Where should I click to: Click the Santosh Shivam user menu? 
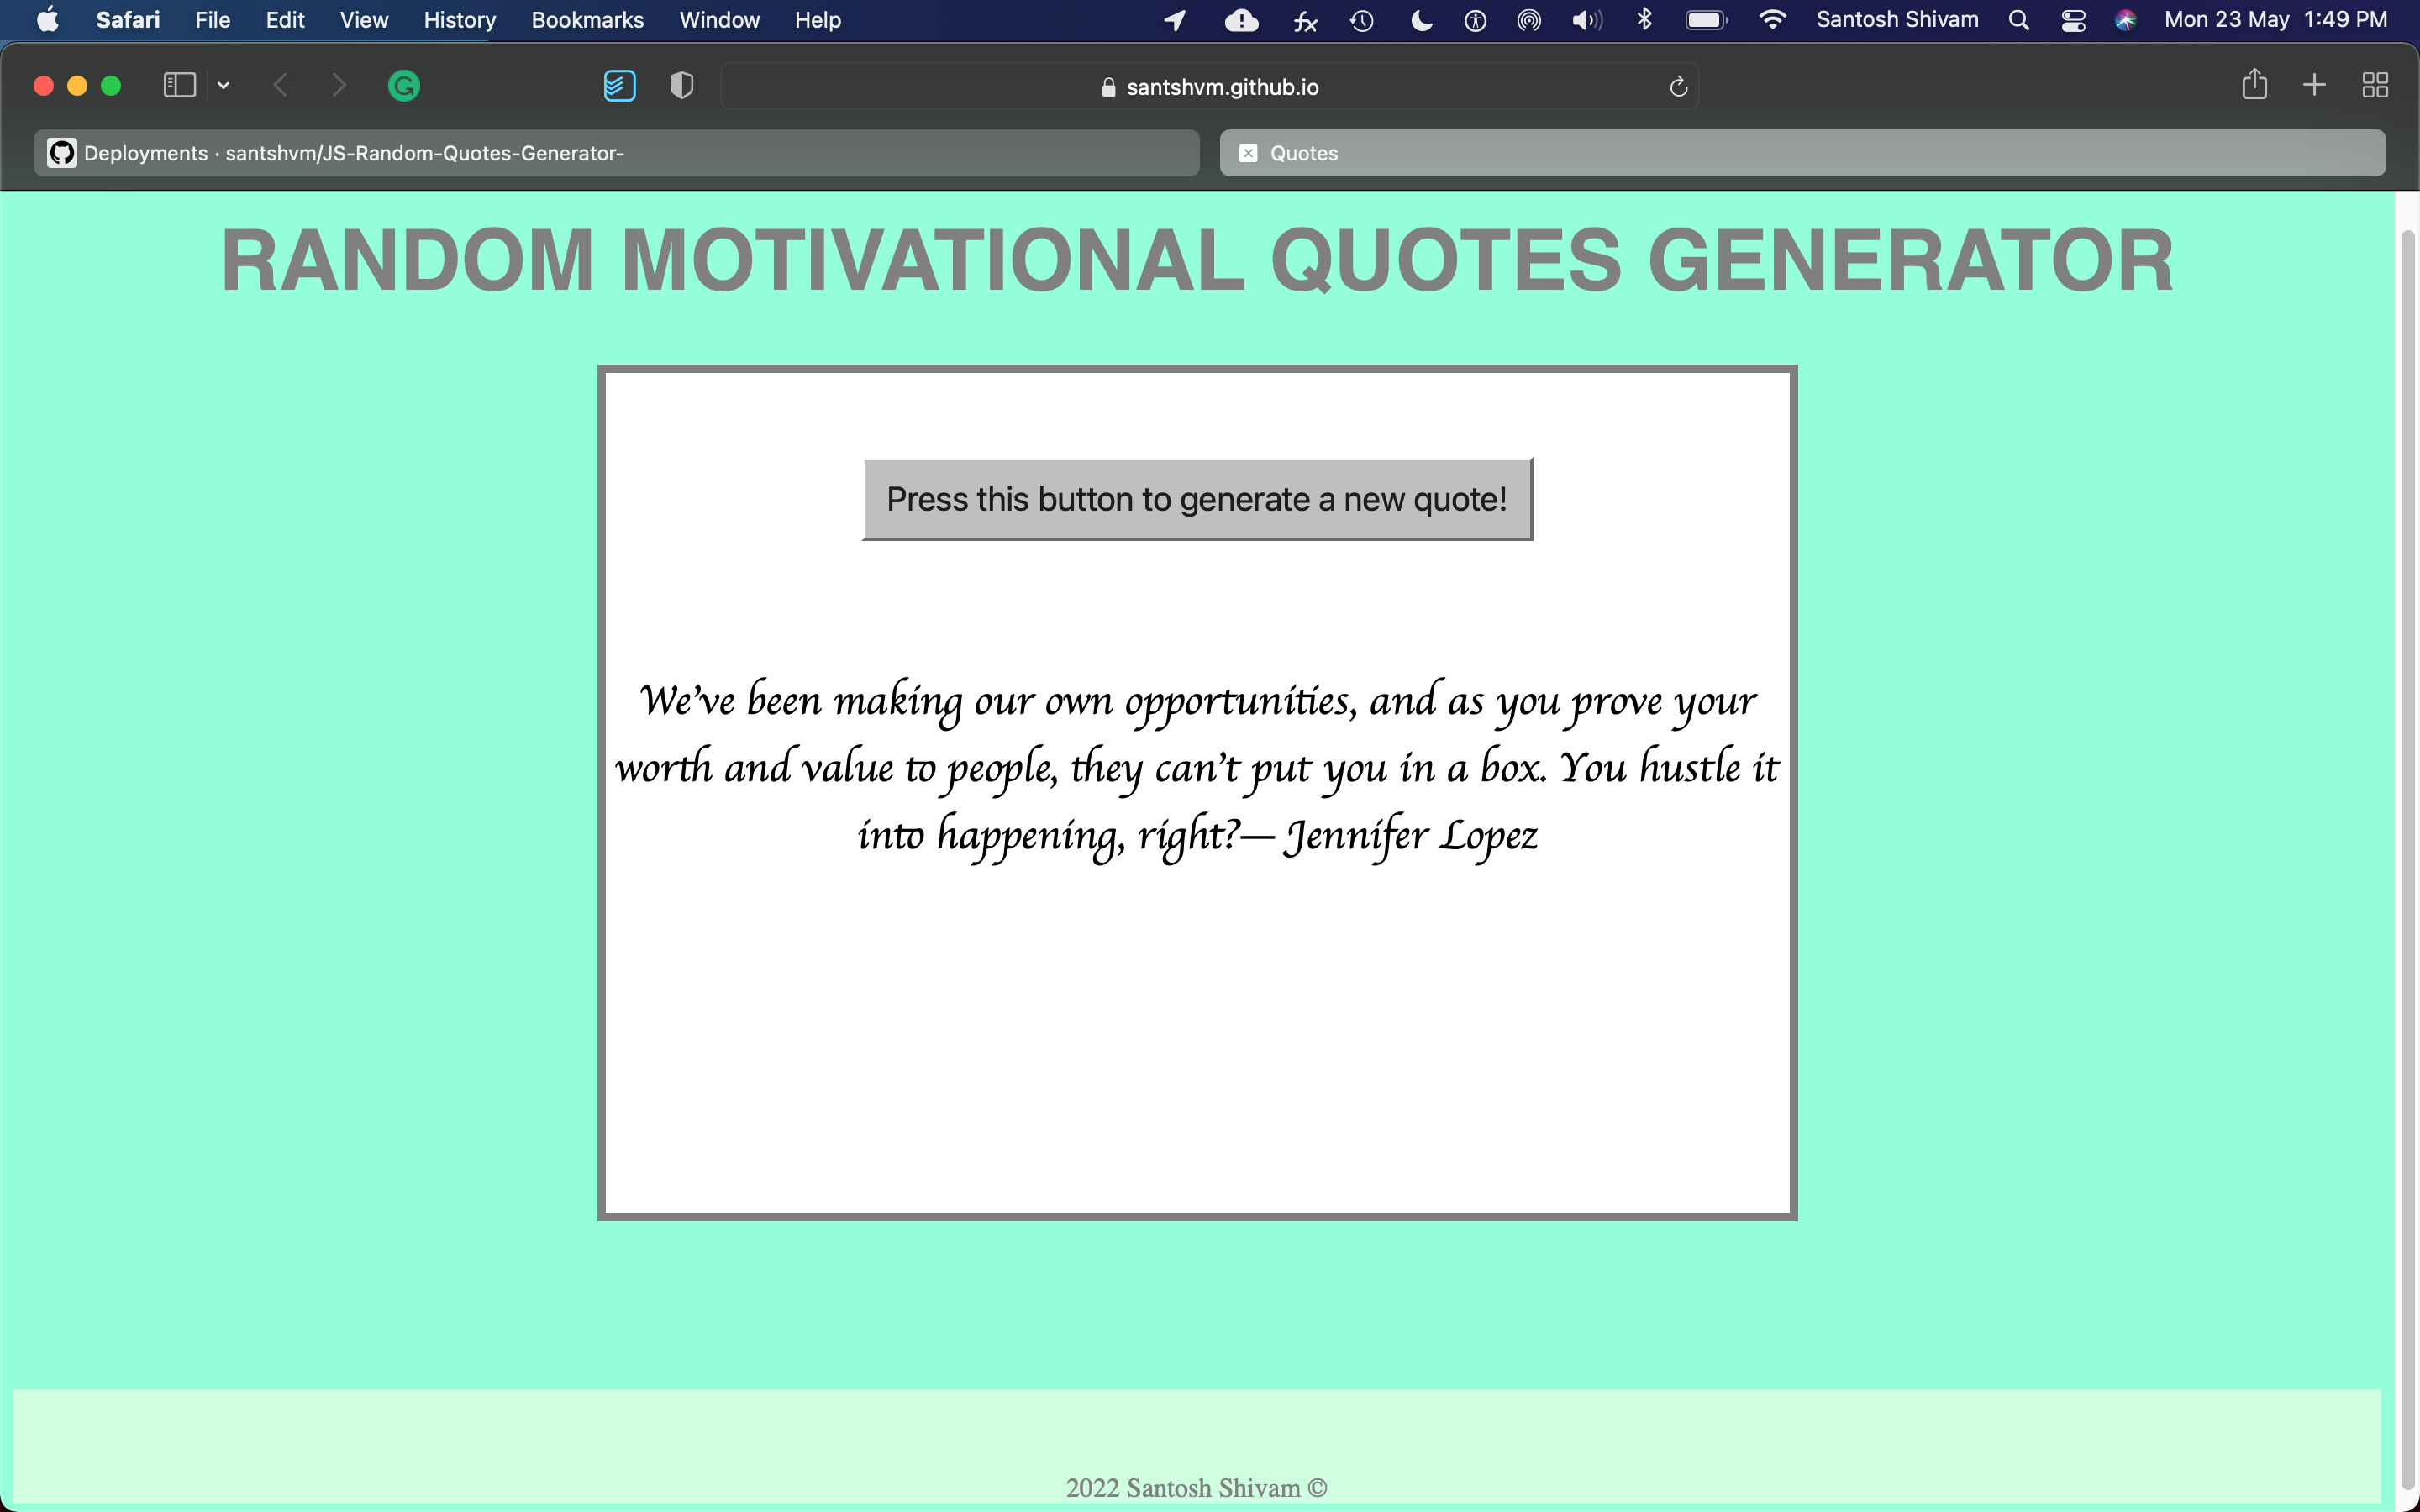(1897, 20)
